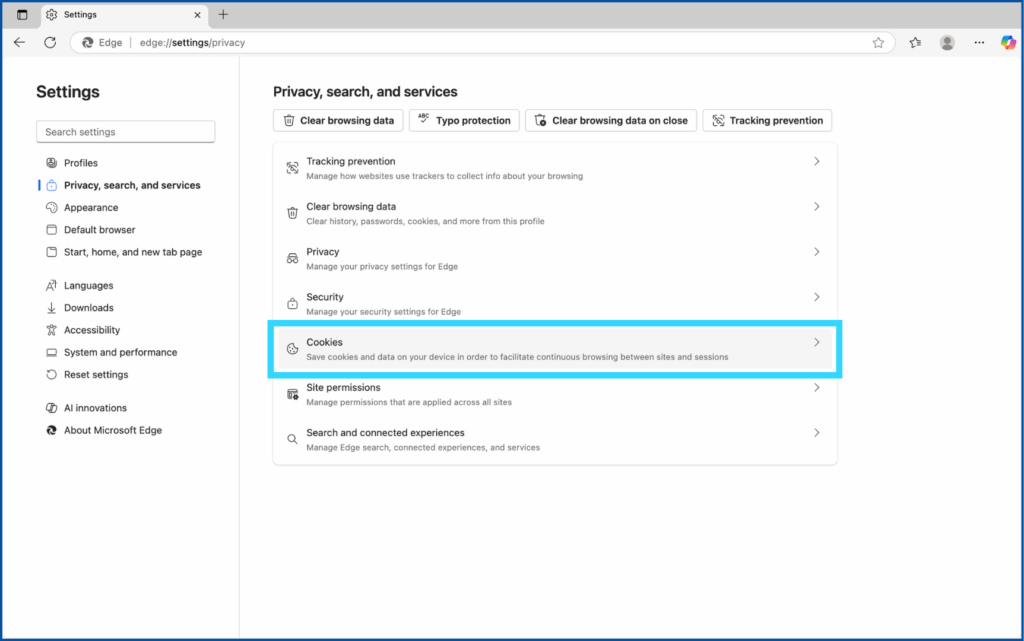
Task: Open Appearance in the settings sidebar
Action: [91, 208]
